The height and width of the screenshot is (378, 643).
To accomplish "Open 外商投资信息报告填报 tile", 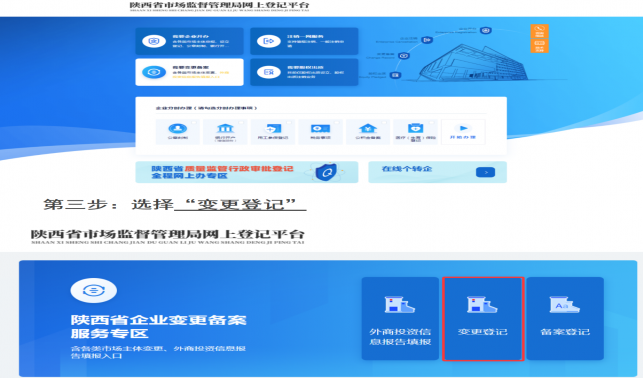I will [x=400, y=319].
